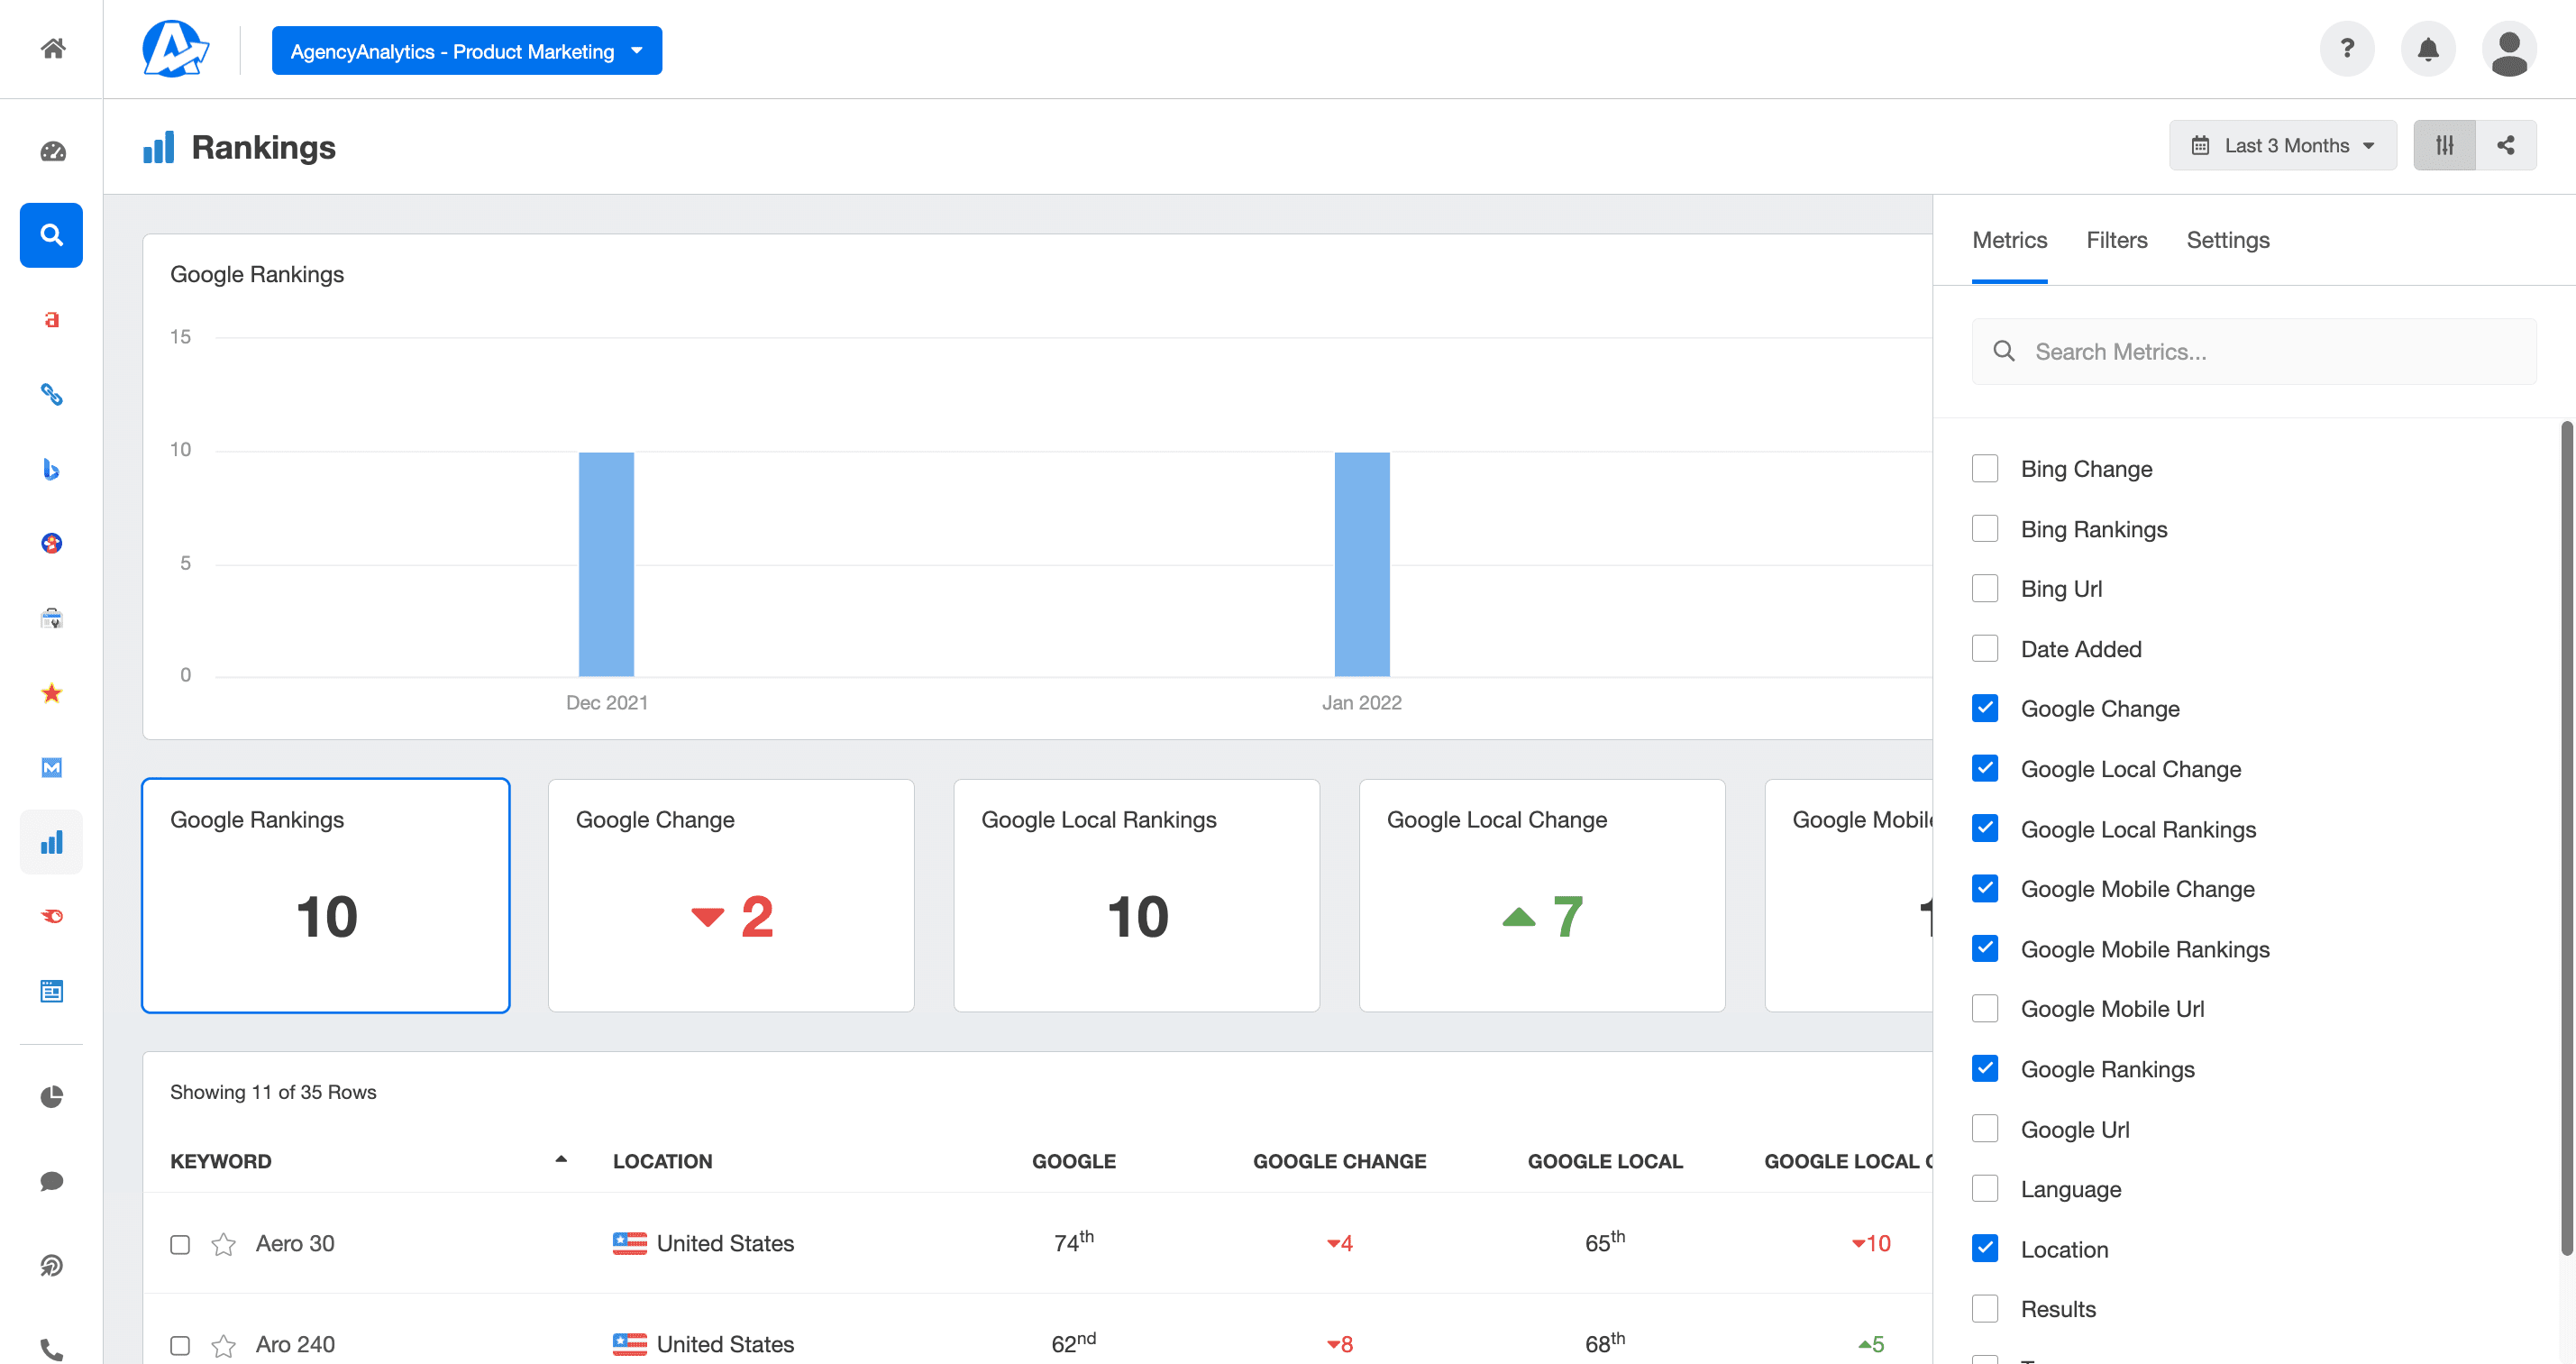Screen dimensions: 2576x1364
Task: Toggle the Keyword column sort arrow
Action: point(561,1160)
